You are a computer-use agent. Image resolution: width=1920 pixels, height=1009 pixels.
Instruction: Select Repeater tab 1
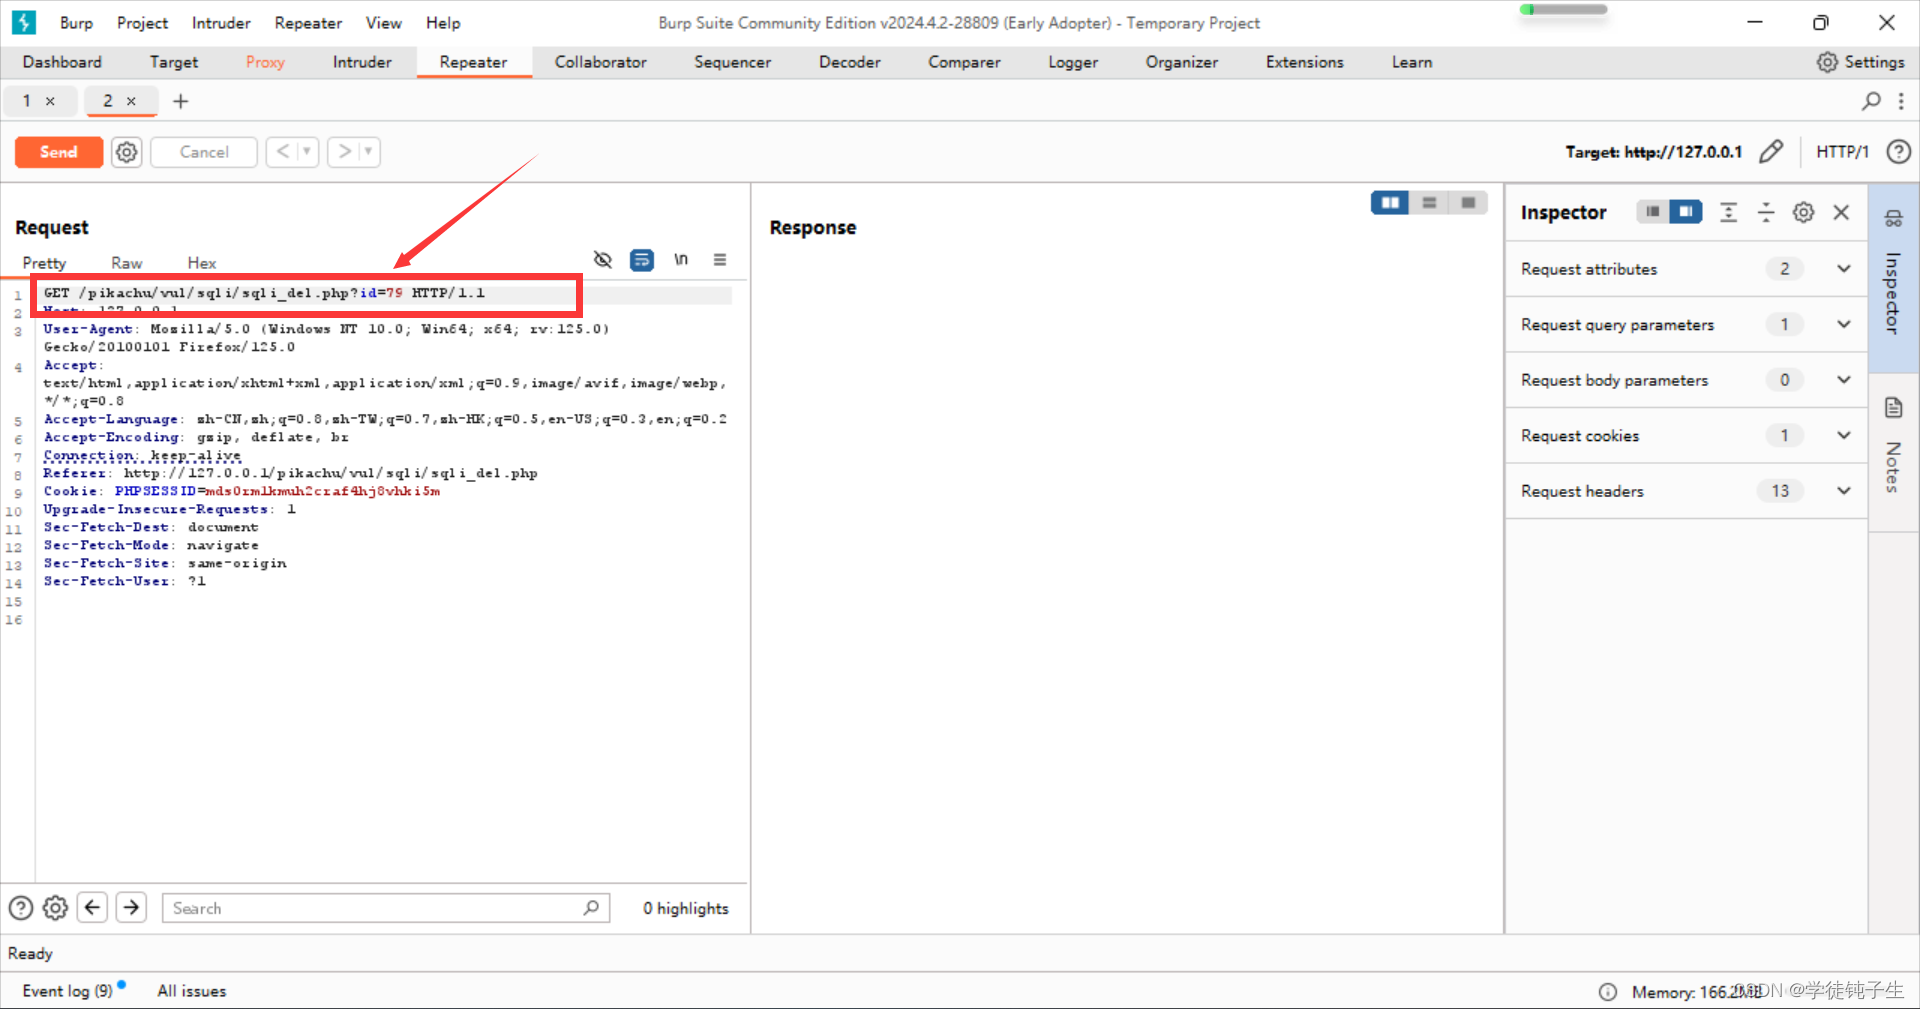(27, 101)
